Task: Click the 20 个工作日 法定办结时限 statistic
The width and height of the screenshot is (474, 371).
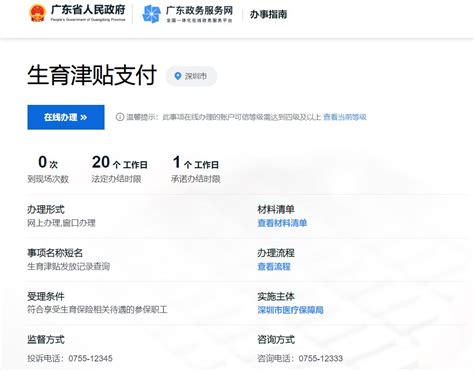Action: 119,169
